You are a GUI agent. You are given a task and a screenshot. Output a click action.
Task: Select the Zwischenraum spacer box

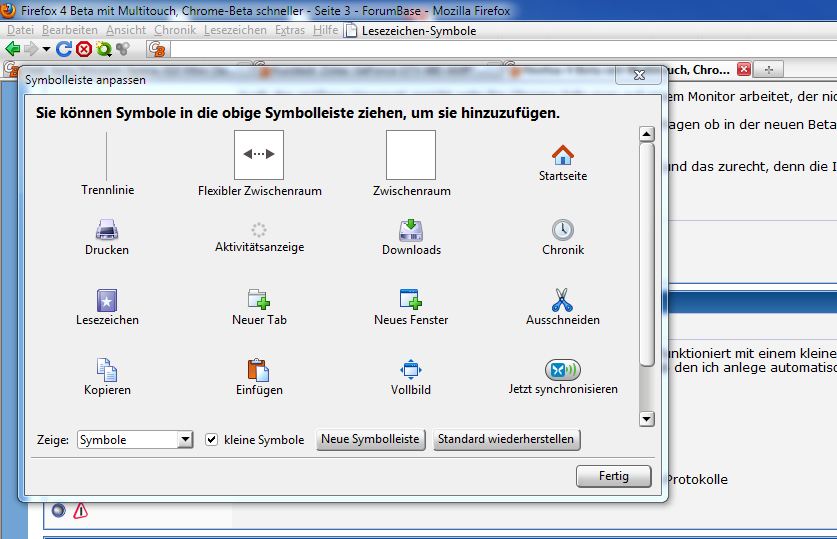411,155
